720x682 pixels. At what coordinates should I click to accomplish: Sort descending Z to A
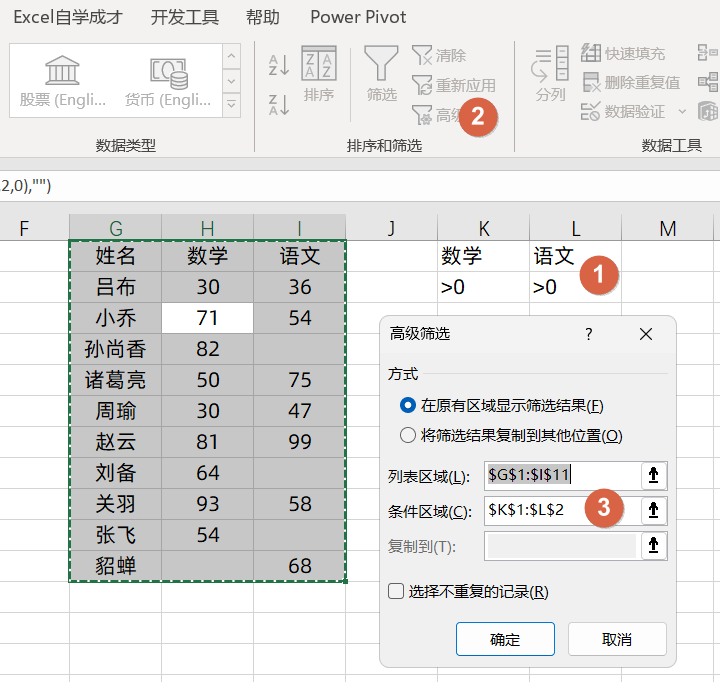tap(279, 105)
